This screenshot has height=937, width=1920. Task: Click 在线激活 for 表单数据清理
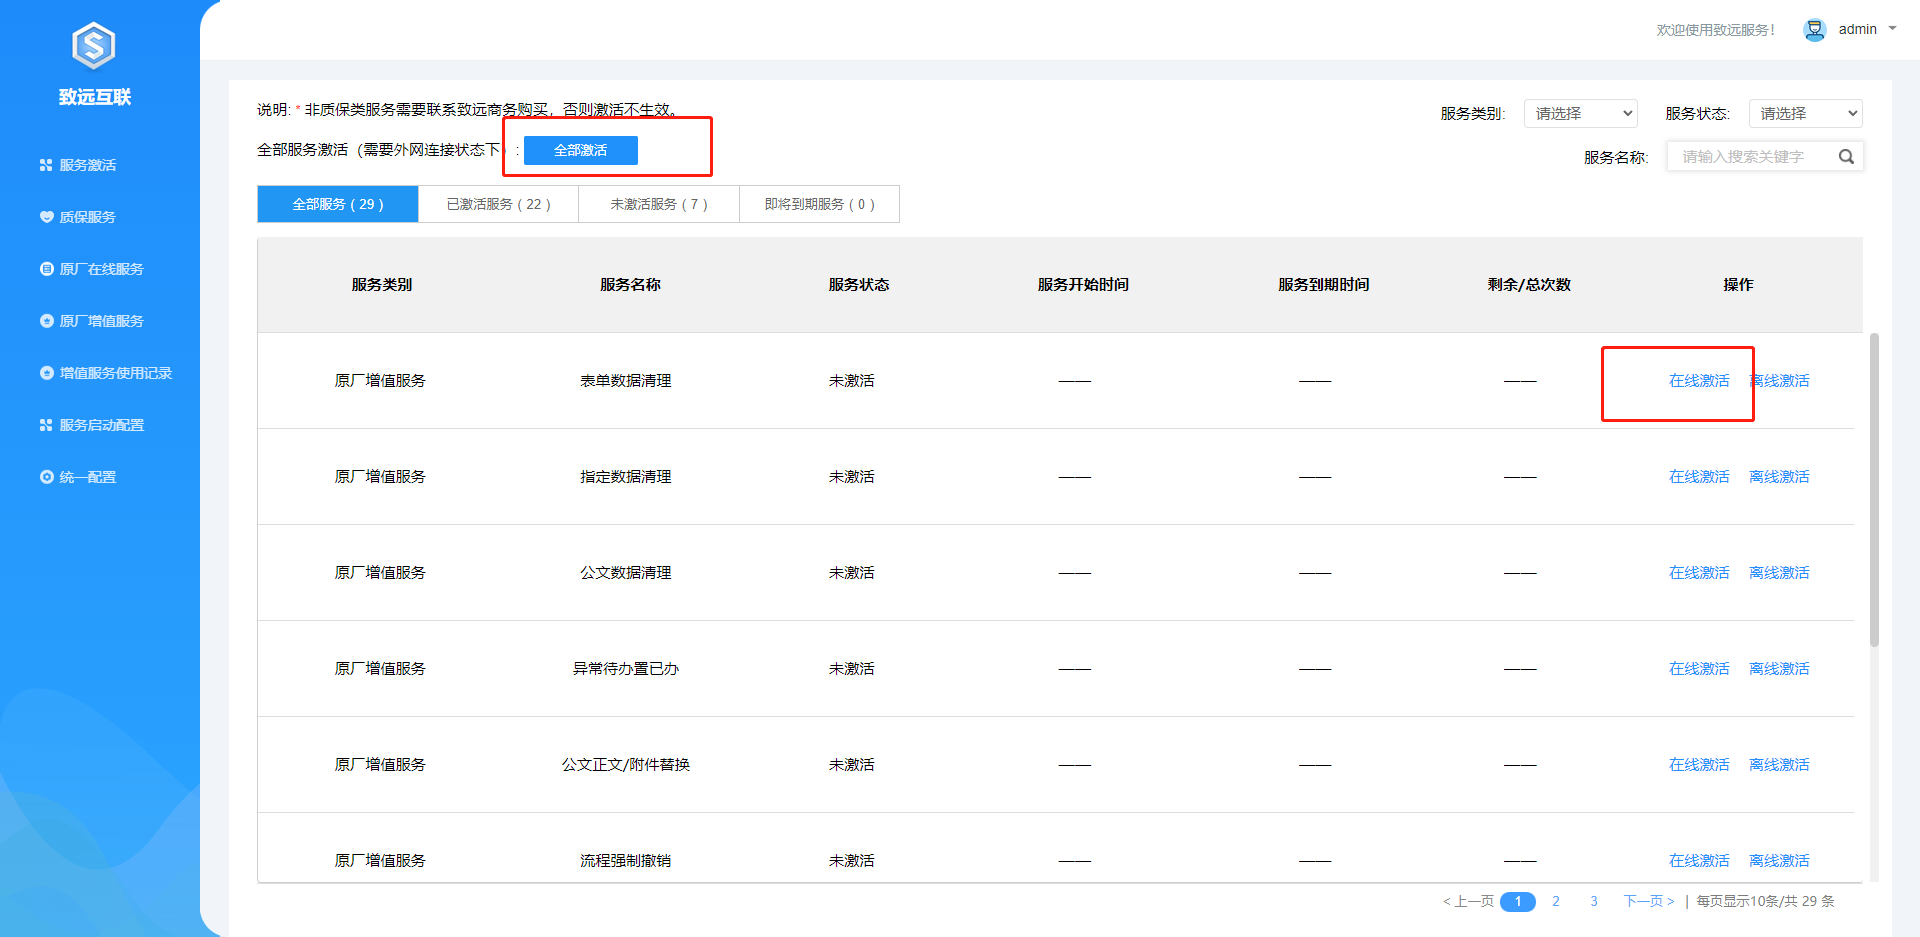1698,381
